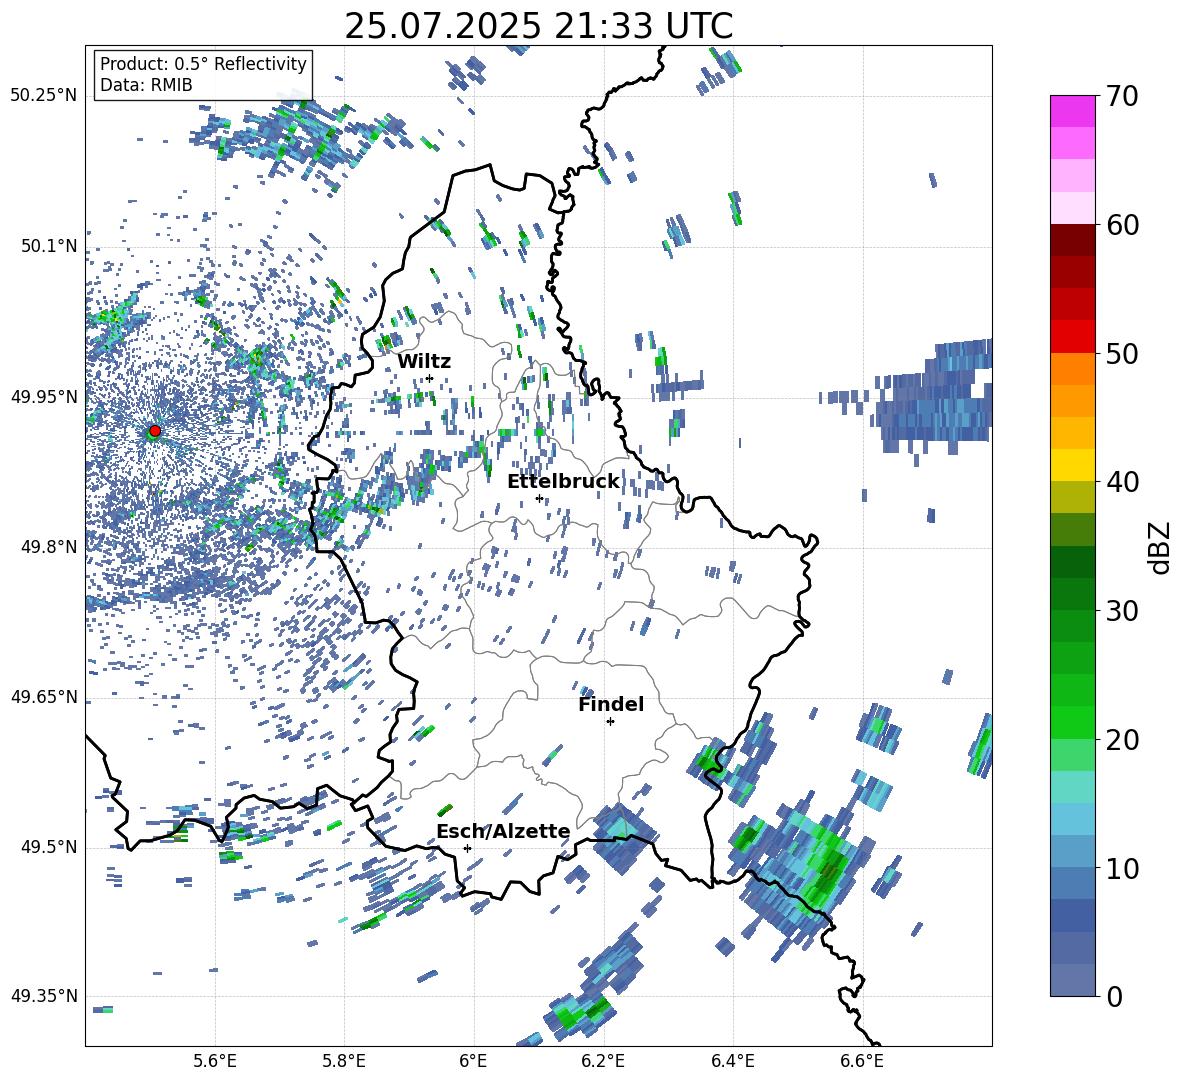Click the 49.5°N latitude label
This screenshot has height=1081, width=1184.
(x=48, y=846)
